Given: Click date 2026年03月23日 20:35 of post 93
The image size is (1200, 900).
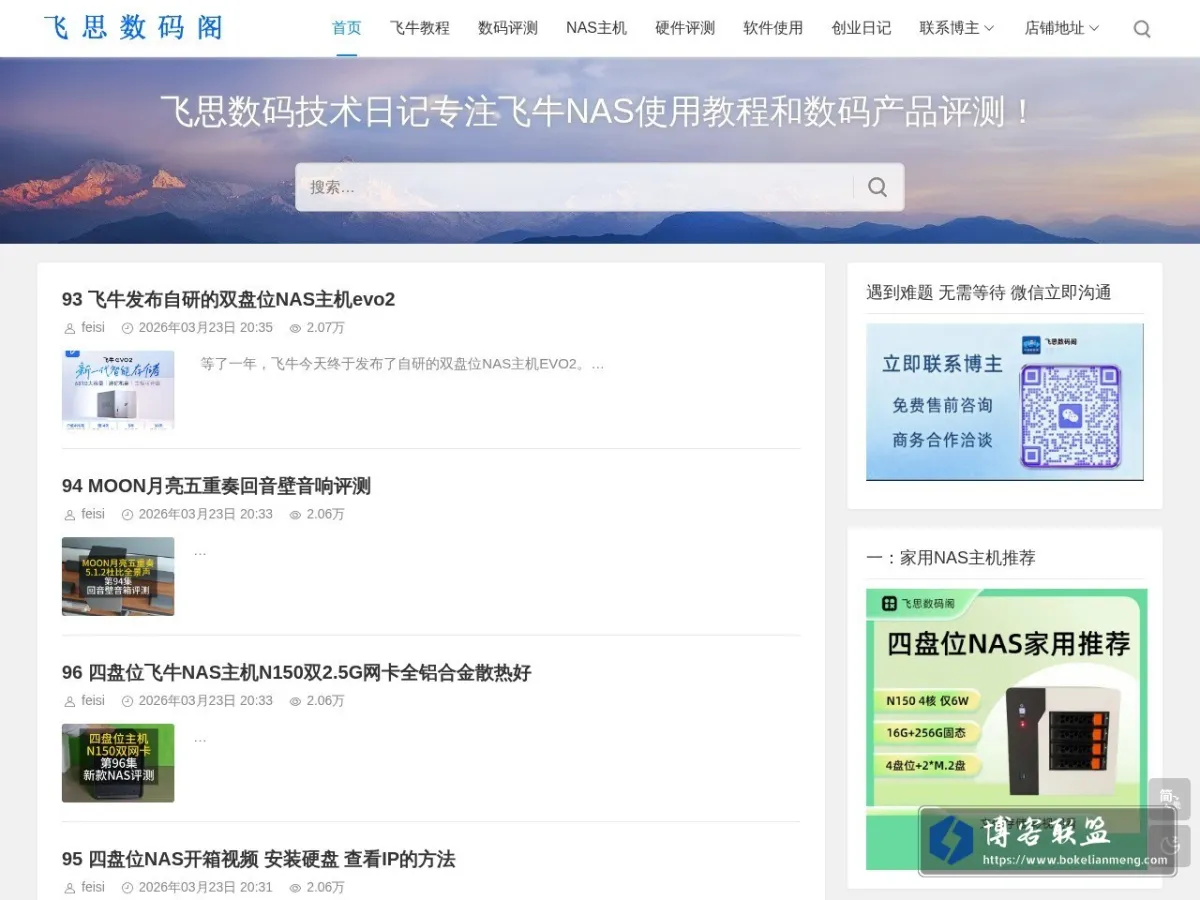Looking at the screenshot, I should pos(205,328).
